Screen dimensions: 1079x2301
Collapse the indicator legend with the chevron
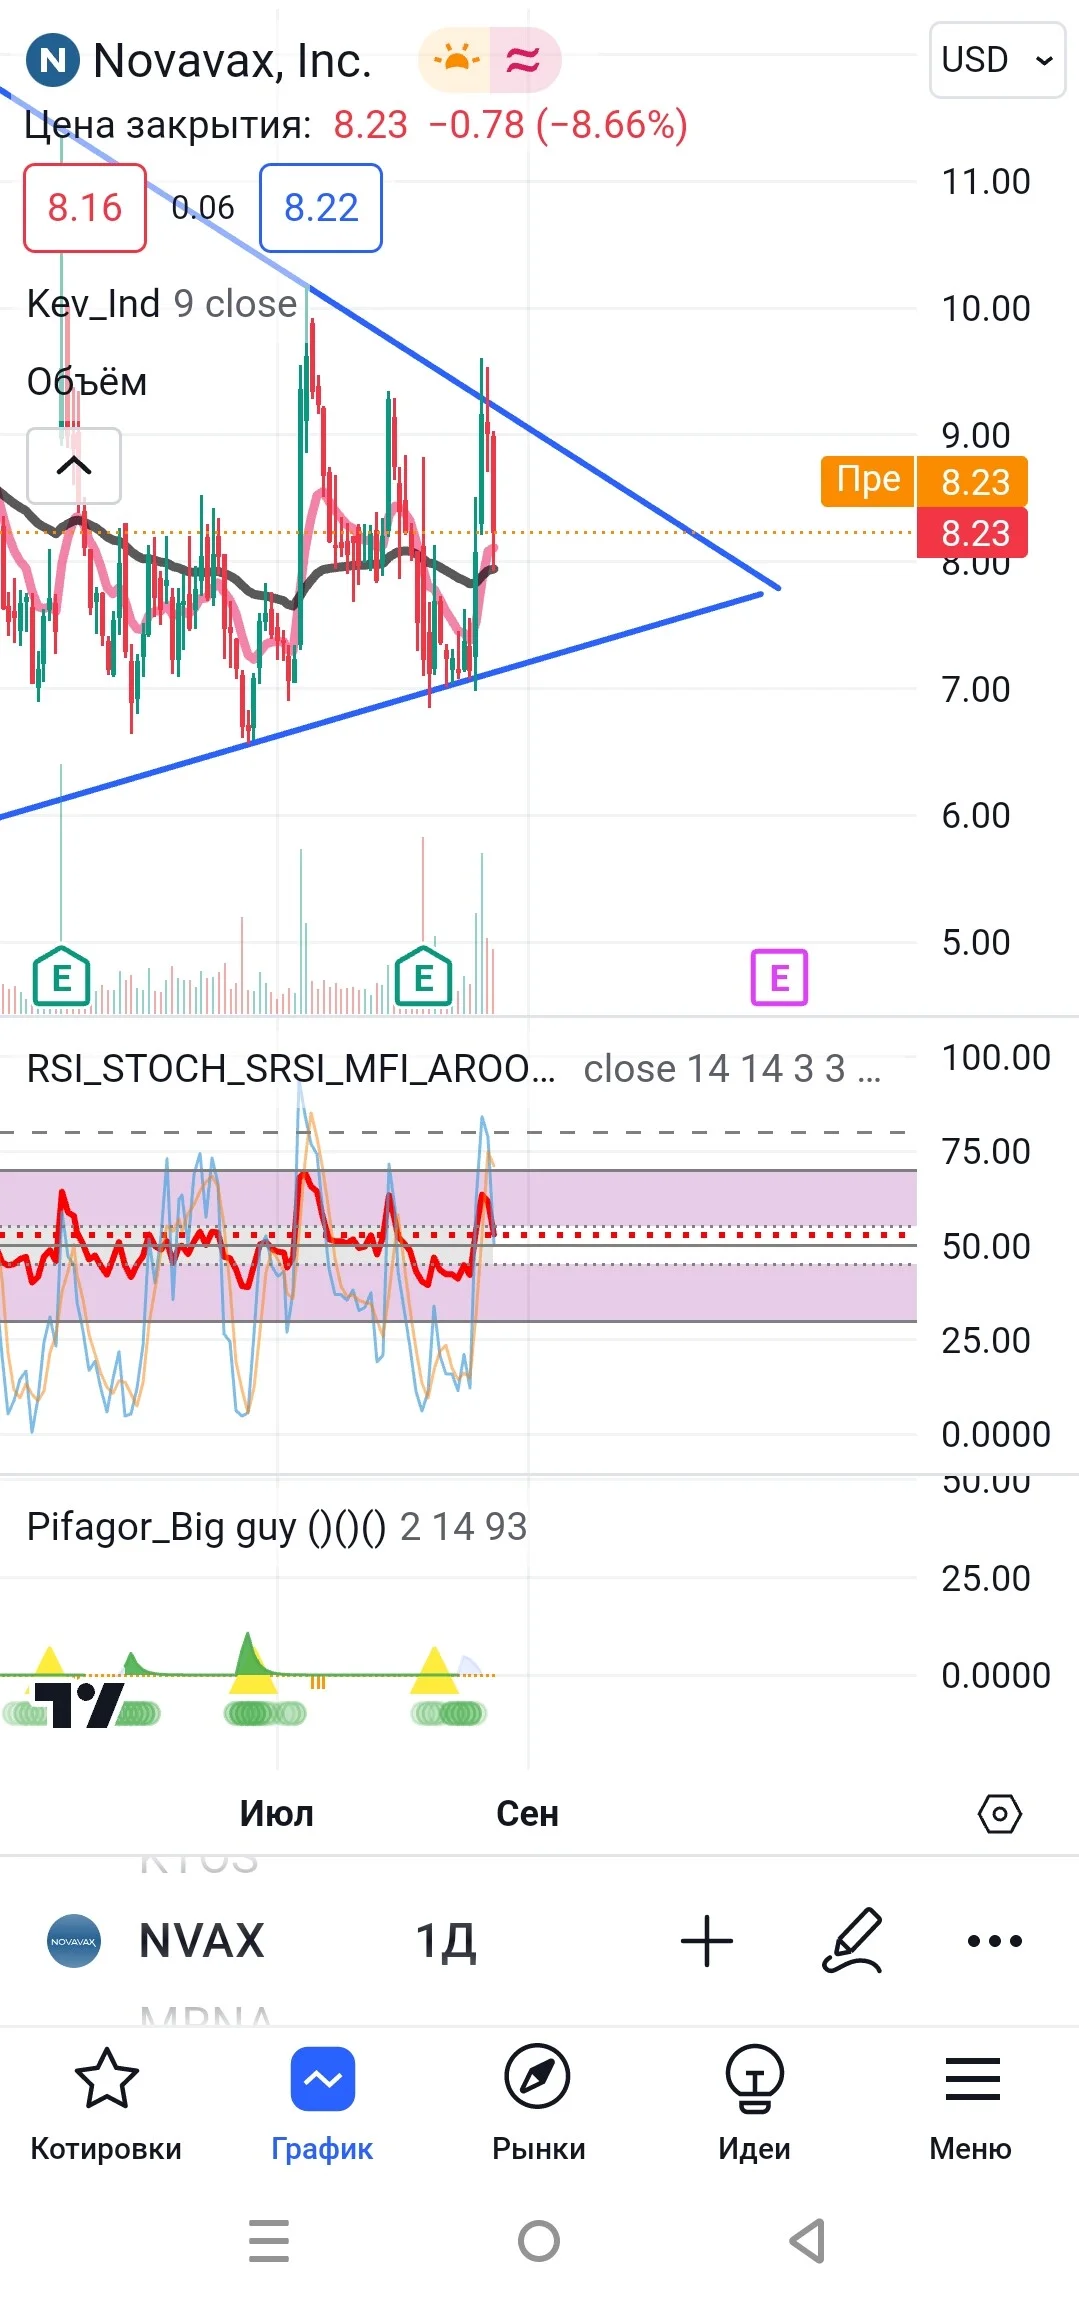tap(74, 466)
